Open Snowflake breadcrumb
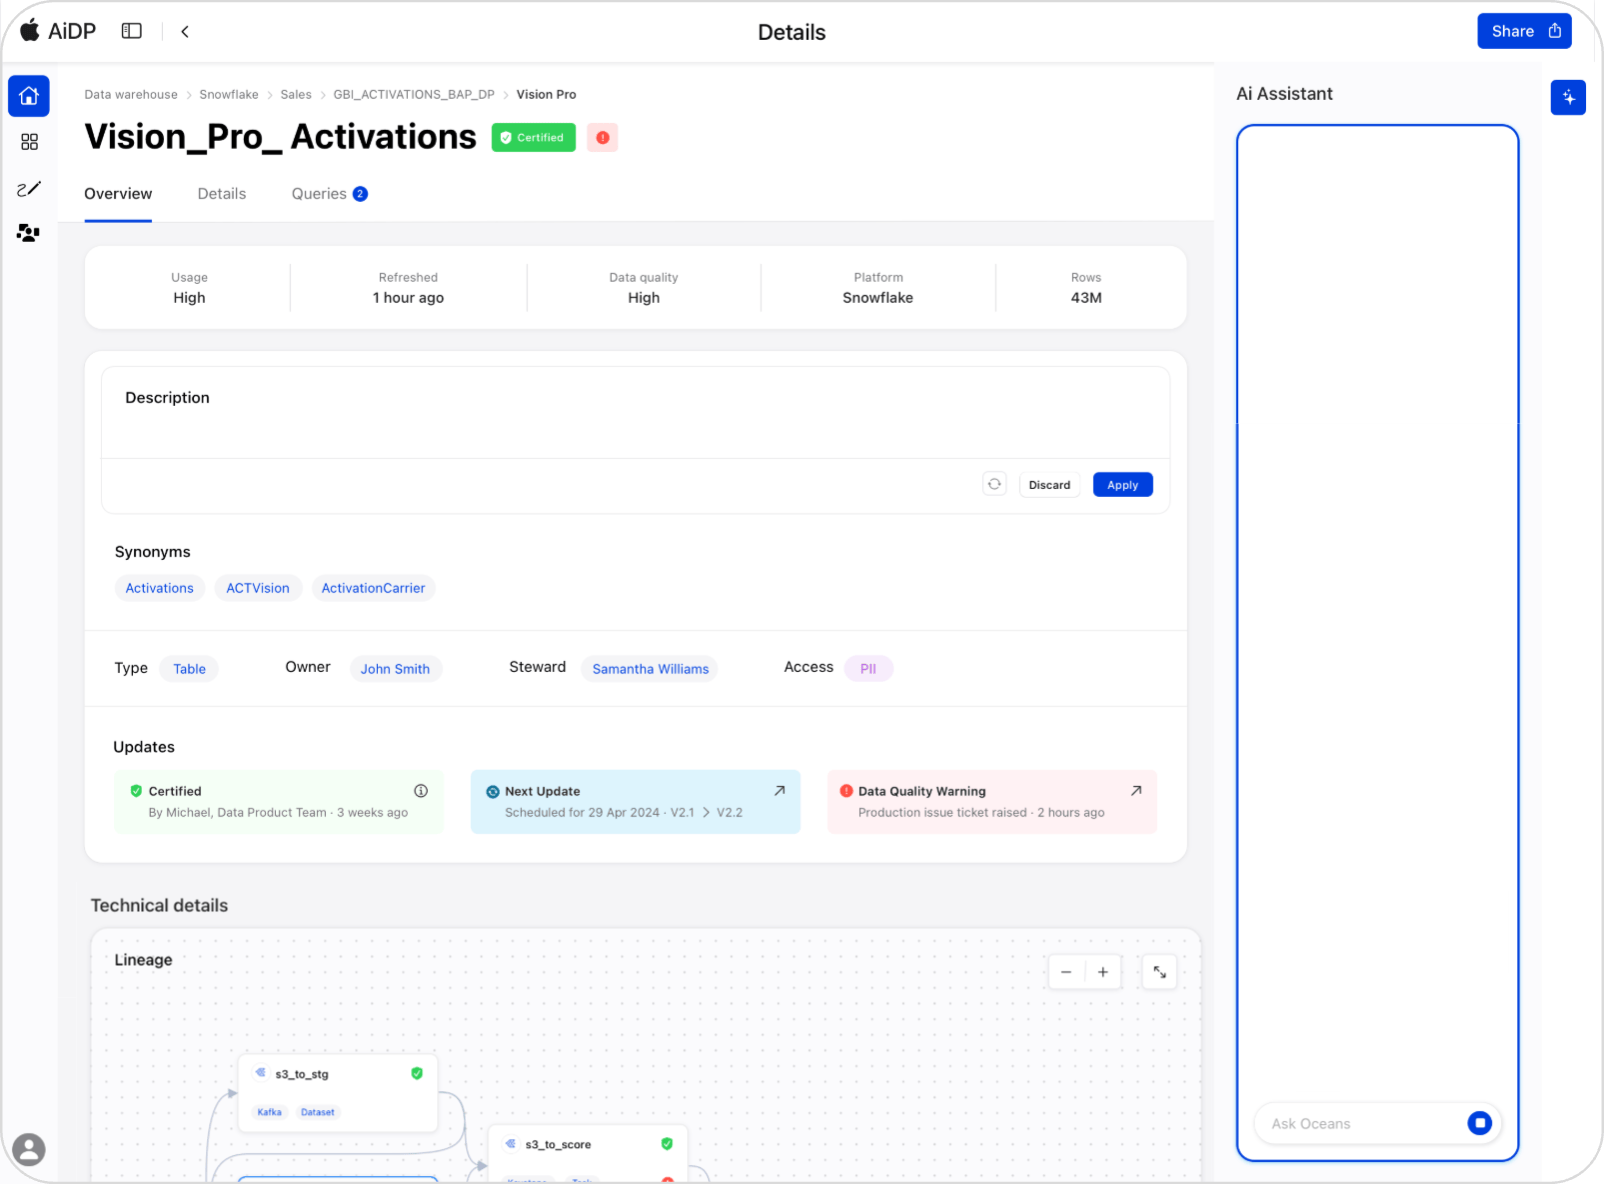The width and height of the screenshot is (1604, 1184). (x=229, y=94)
